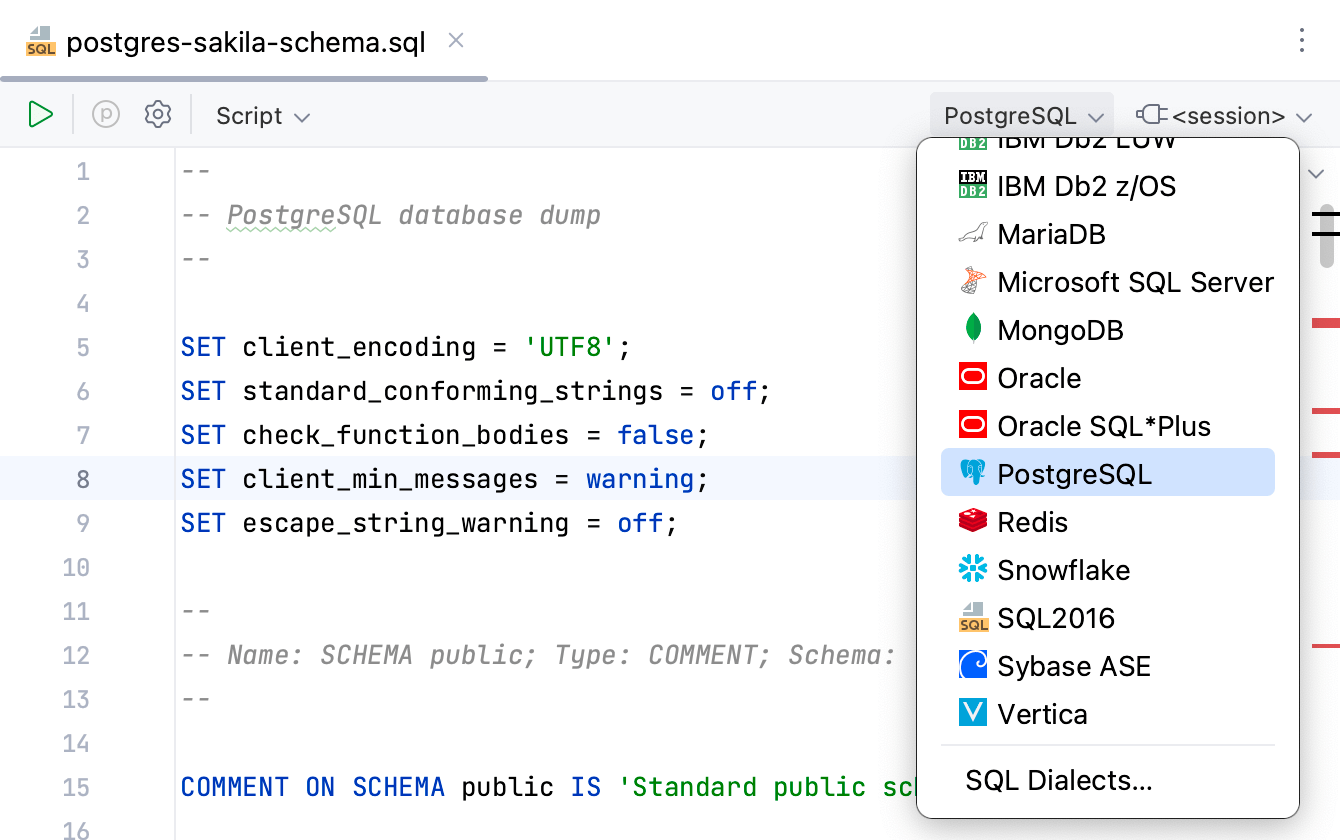Screen dimensions: 1340x840
Task: Click the Redis icon in the dialect list
Action: pyautogui.click(x=970, y=521)
